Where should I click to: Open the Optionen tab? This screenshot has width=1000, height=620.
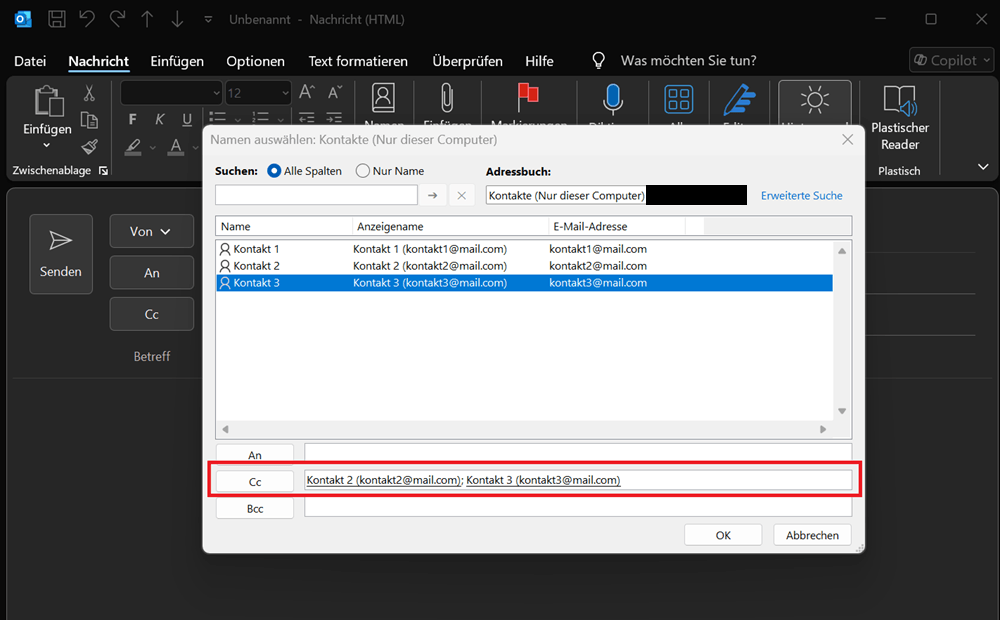[255, 61]
